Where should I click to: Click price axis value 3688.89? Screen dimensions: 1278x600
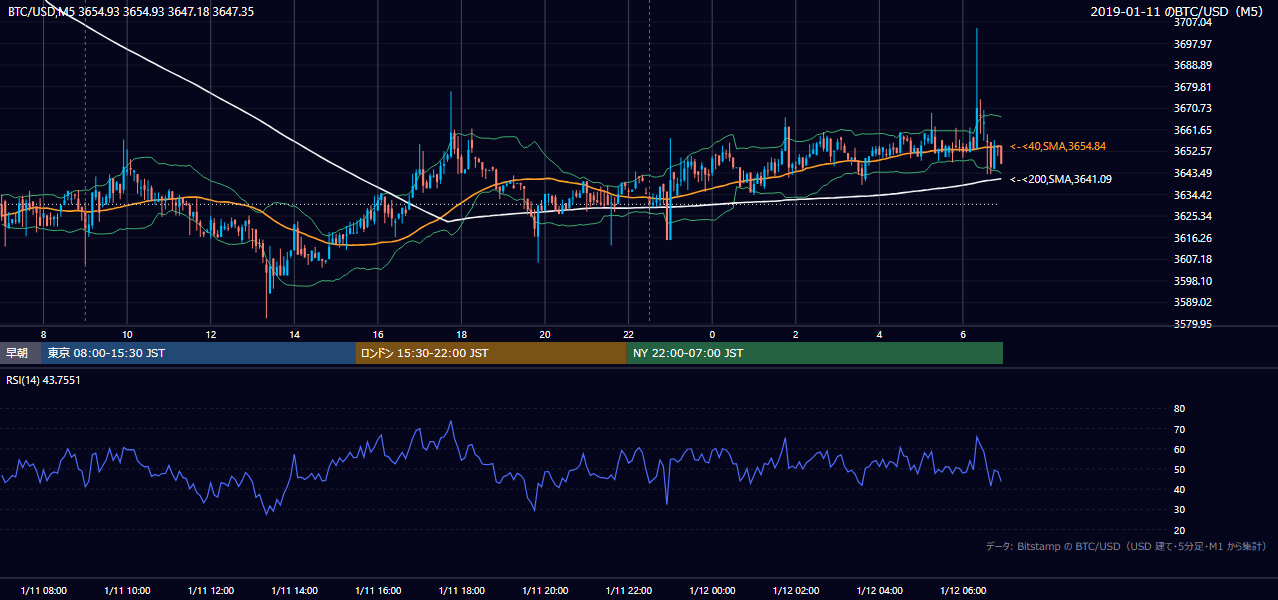point(1193,65)
